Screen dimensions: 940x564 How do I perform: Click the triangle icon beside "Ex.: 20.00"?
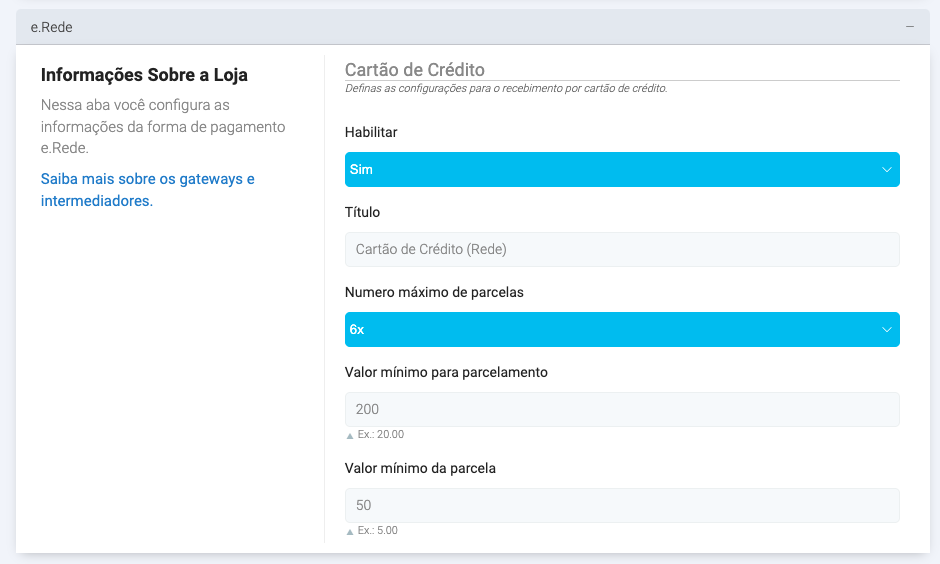[349, 436]
